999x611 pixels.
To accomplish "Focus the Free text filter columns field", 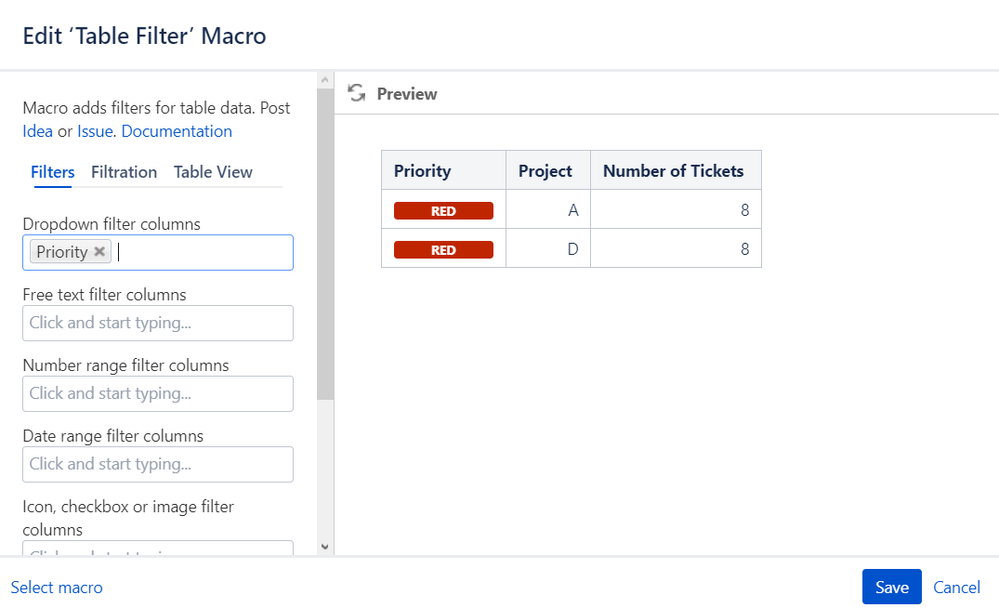I will tap(158, 323).
